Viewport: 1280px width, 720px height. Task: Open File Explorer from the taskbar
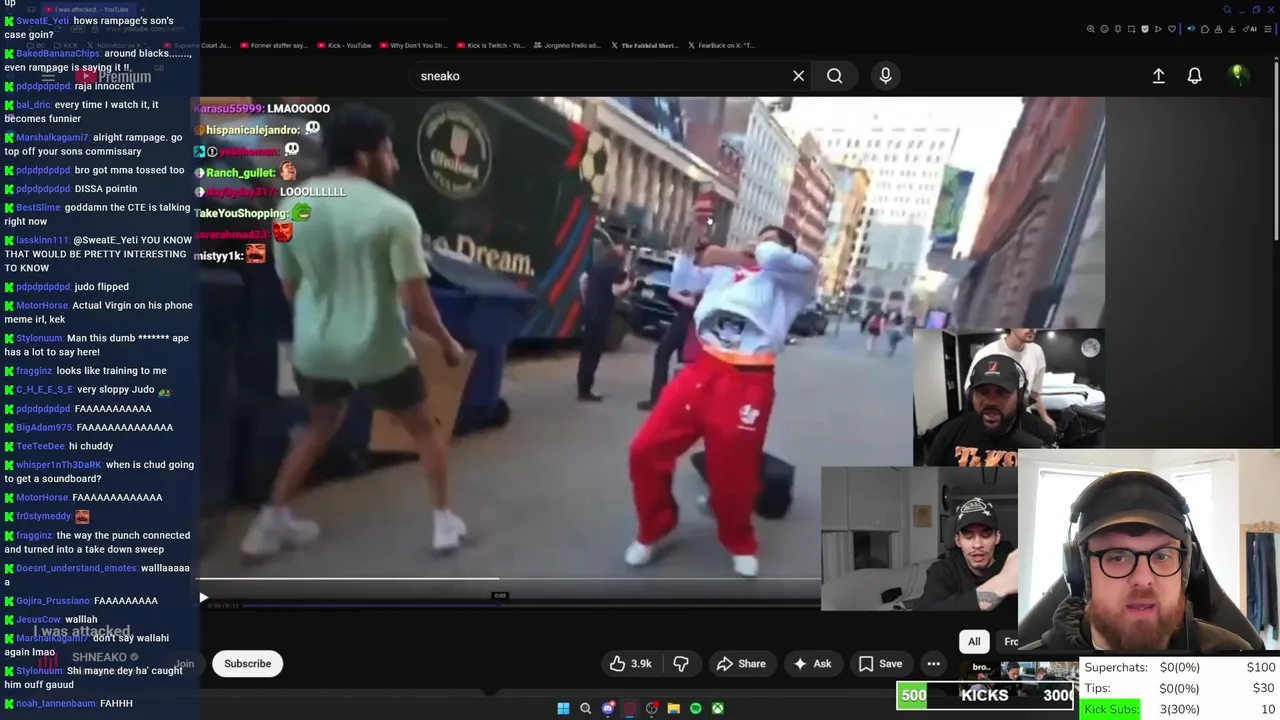click(673, 709)
